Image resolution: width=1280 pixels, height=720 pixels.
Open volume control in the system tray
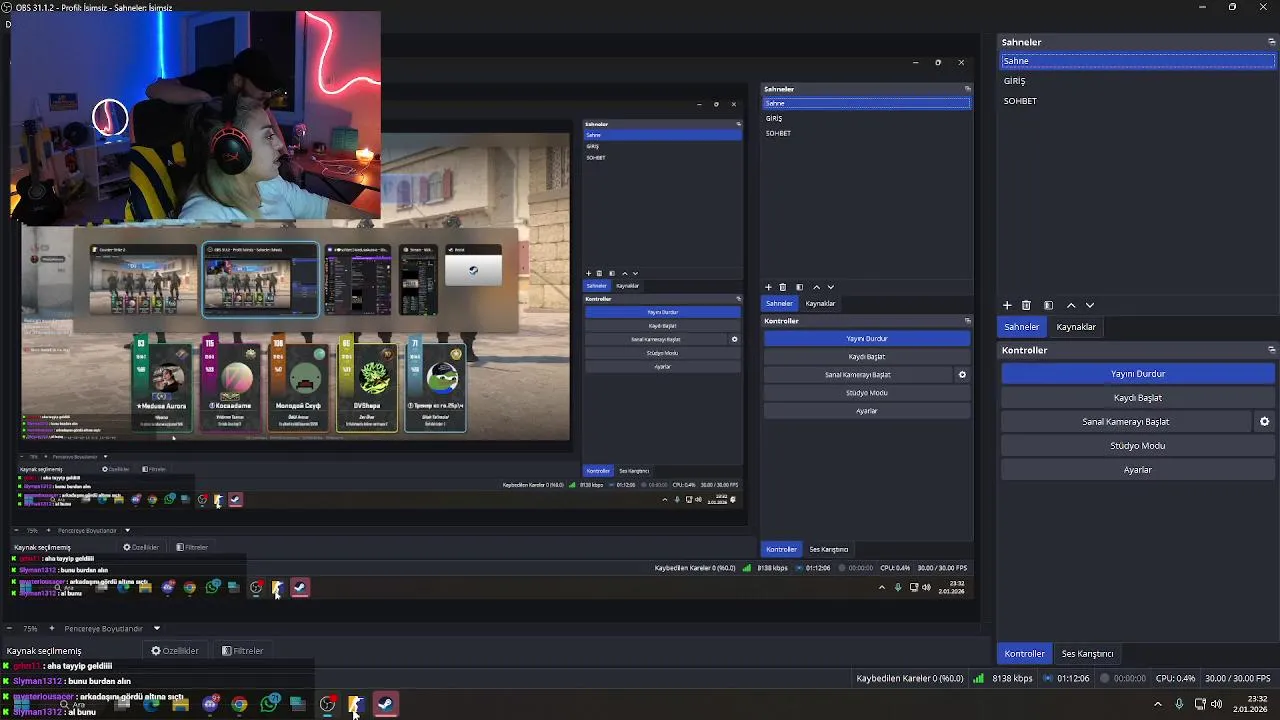click(x=1216, y=704)
